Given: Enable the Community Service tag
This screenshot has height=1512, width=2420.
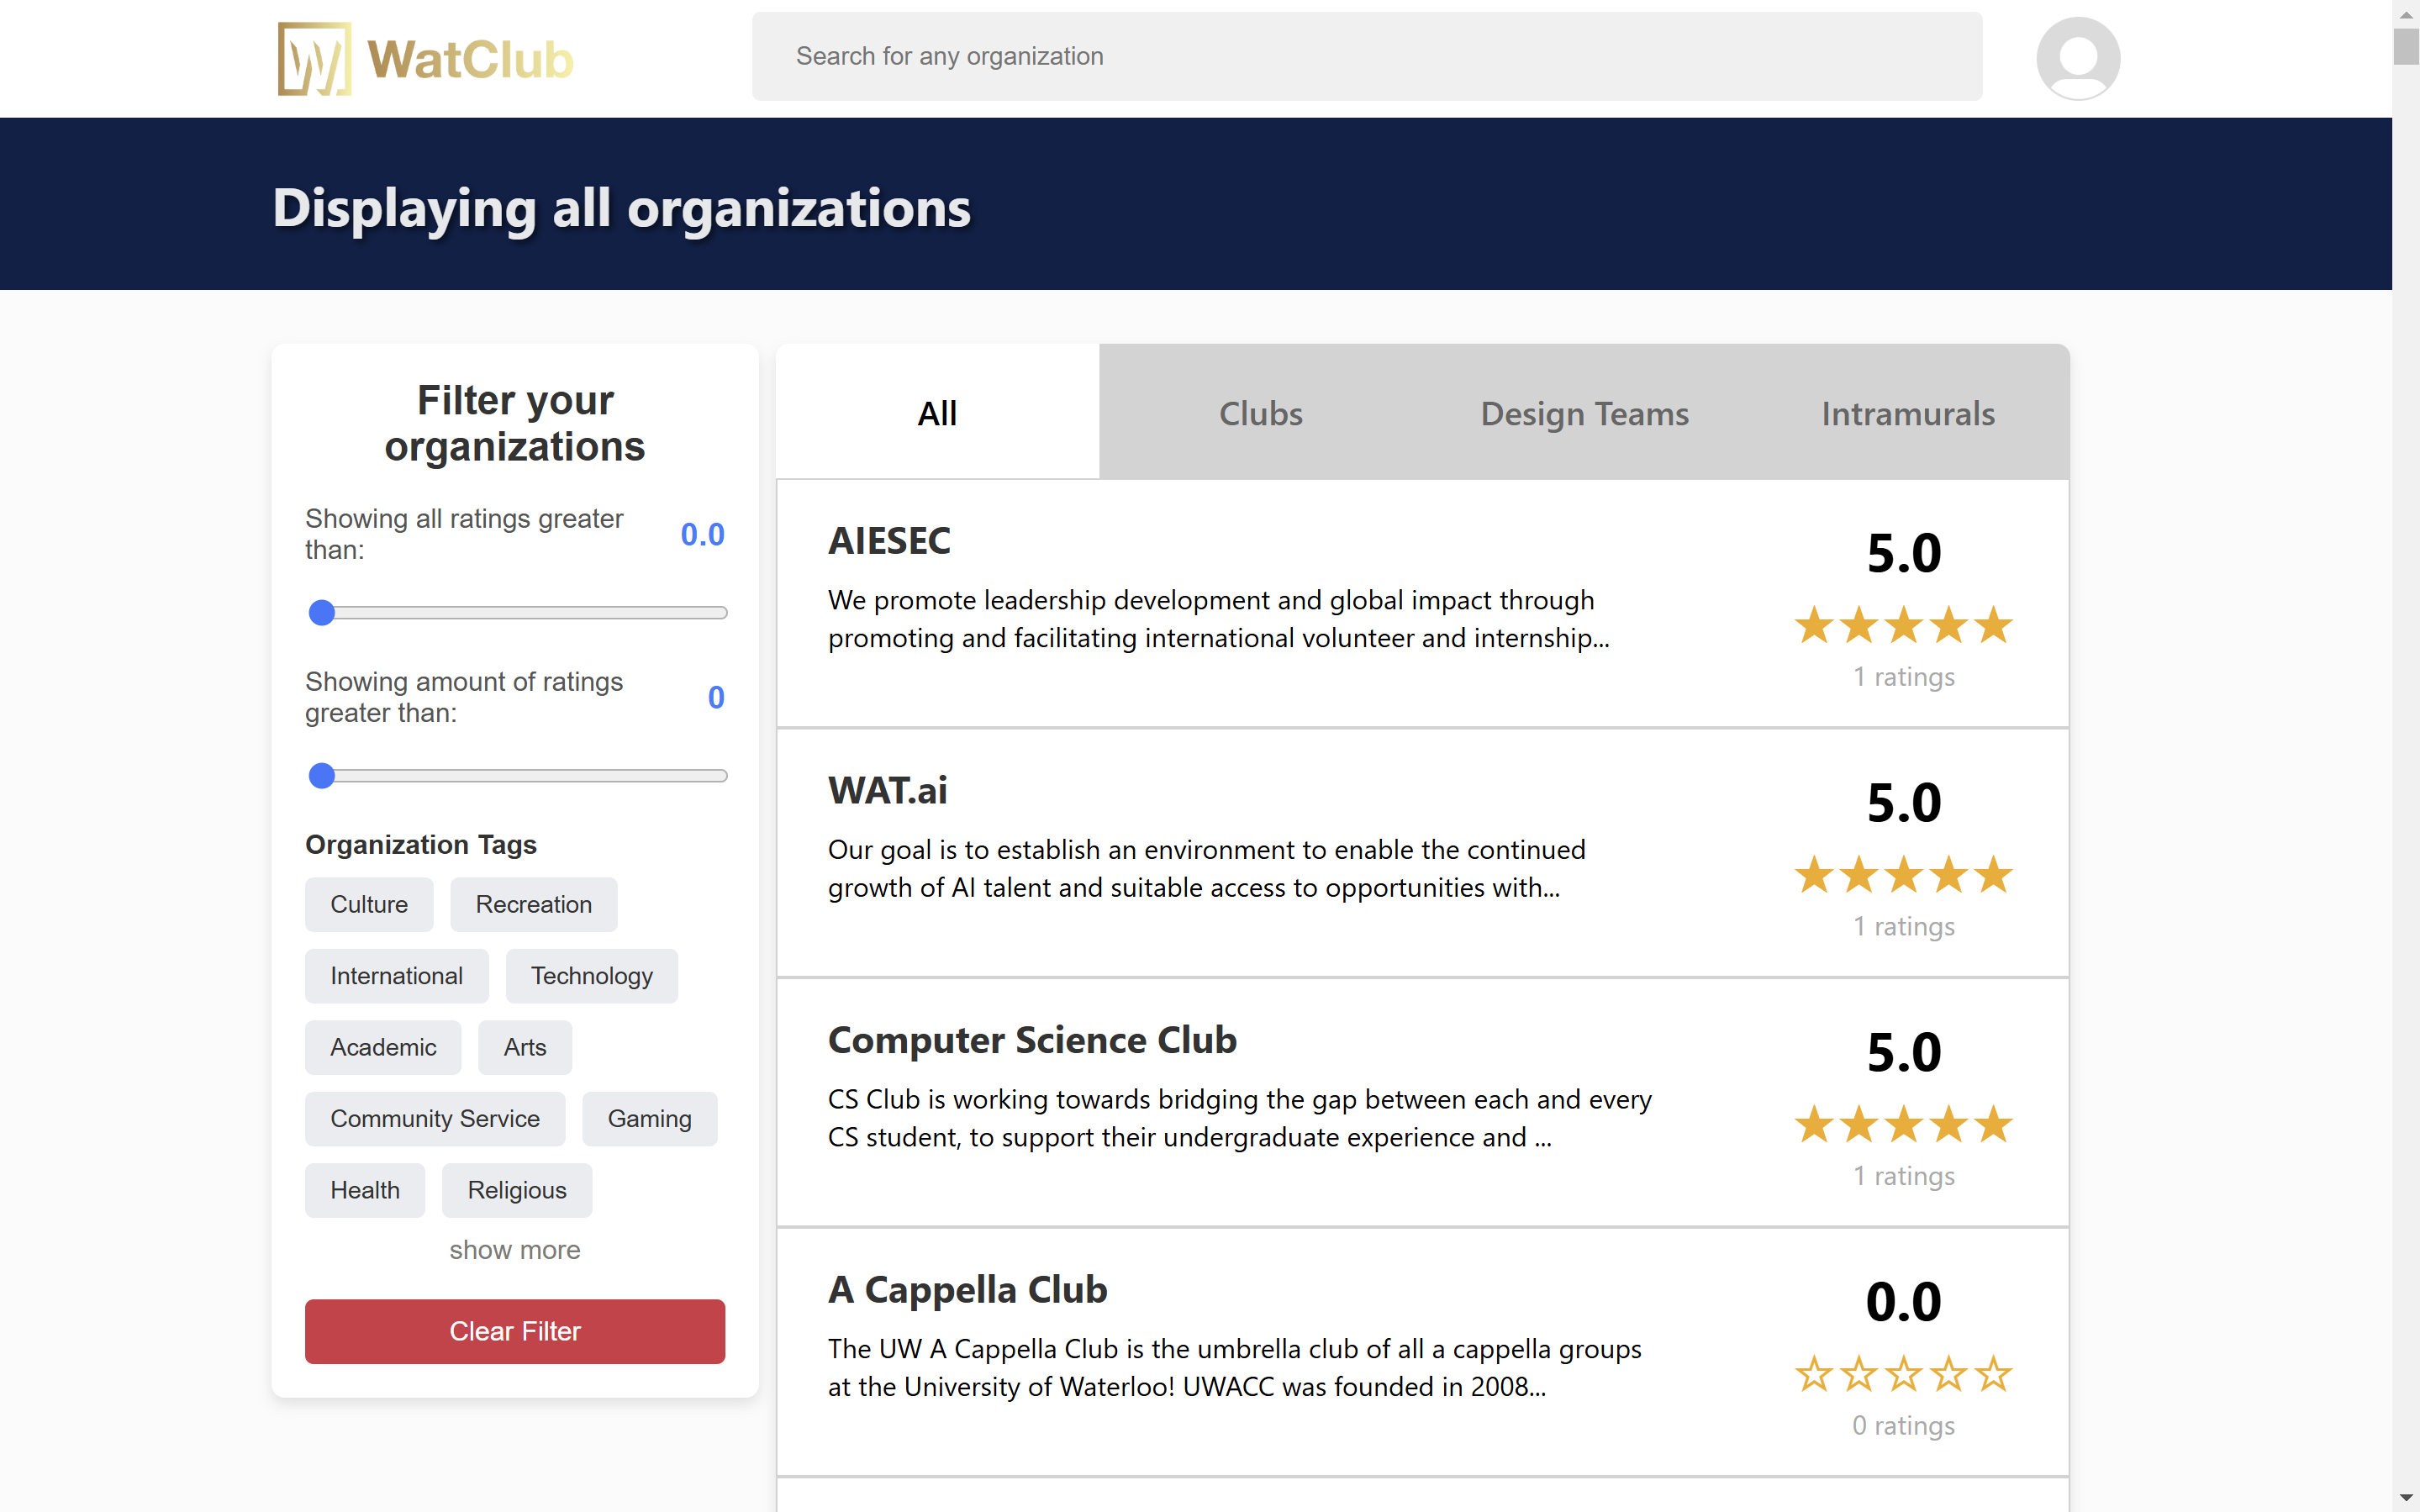Looking at the screenshot, I should pos(434,1119).
